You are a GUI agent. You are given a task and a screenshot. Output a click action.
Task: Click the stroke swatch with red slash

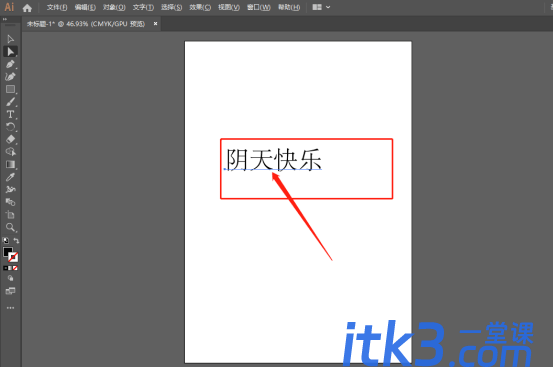point(13,257)
